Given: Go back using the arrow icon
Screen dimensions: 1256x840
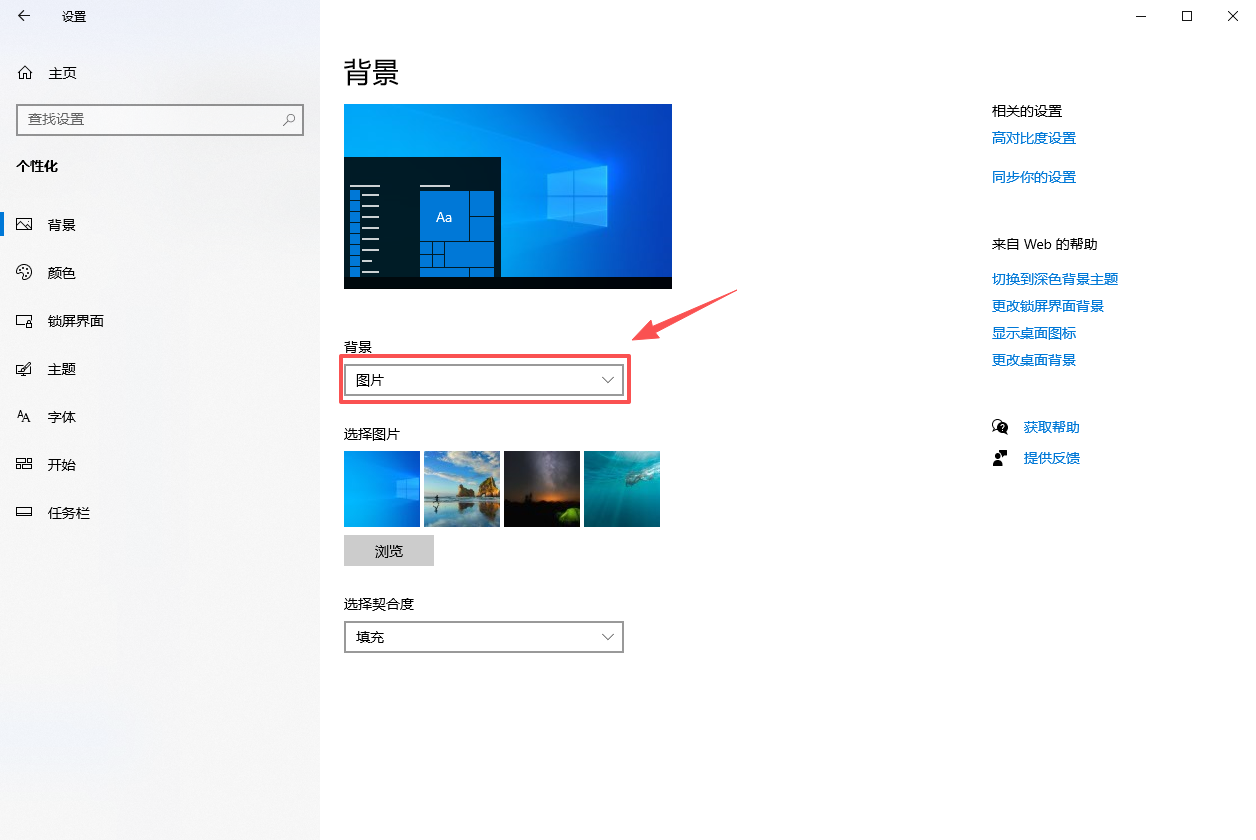Looking at the screenshot, I should 24,16.
